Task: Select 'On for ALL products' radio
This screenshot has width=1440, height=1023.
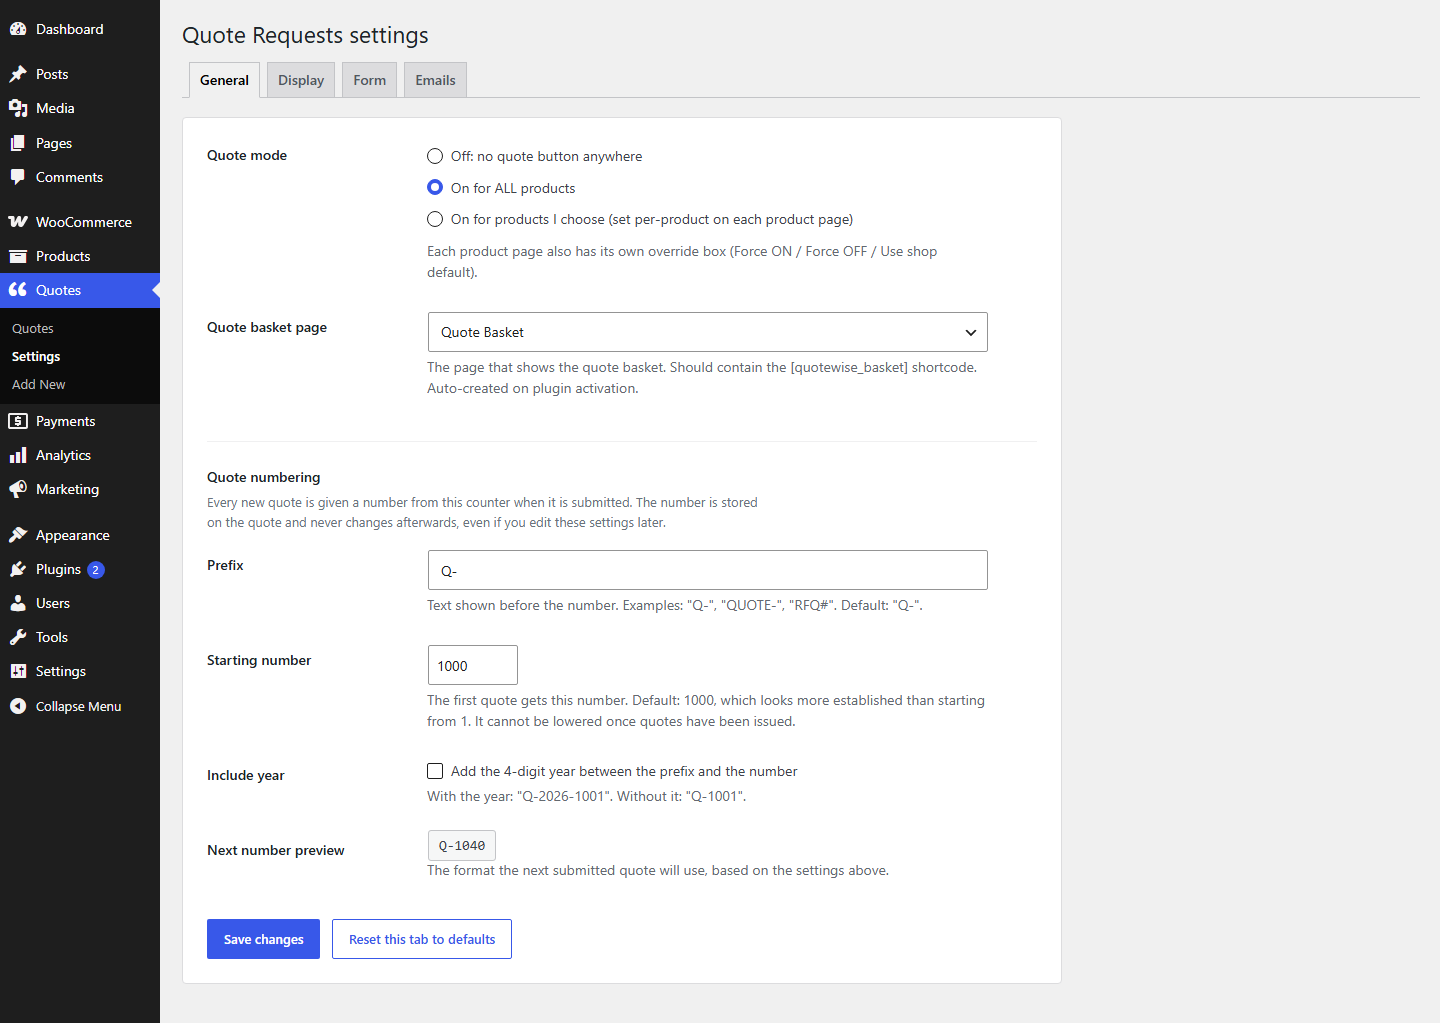Action: point(435,187)
